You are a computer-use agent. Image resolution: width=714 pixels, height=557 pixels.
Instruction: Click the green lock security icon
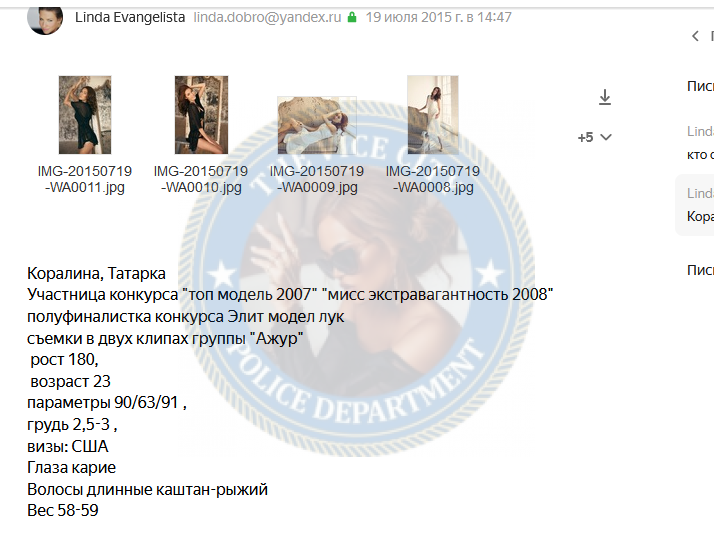[x=352, y=17]
